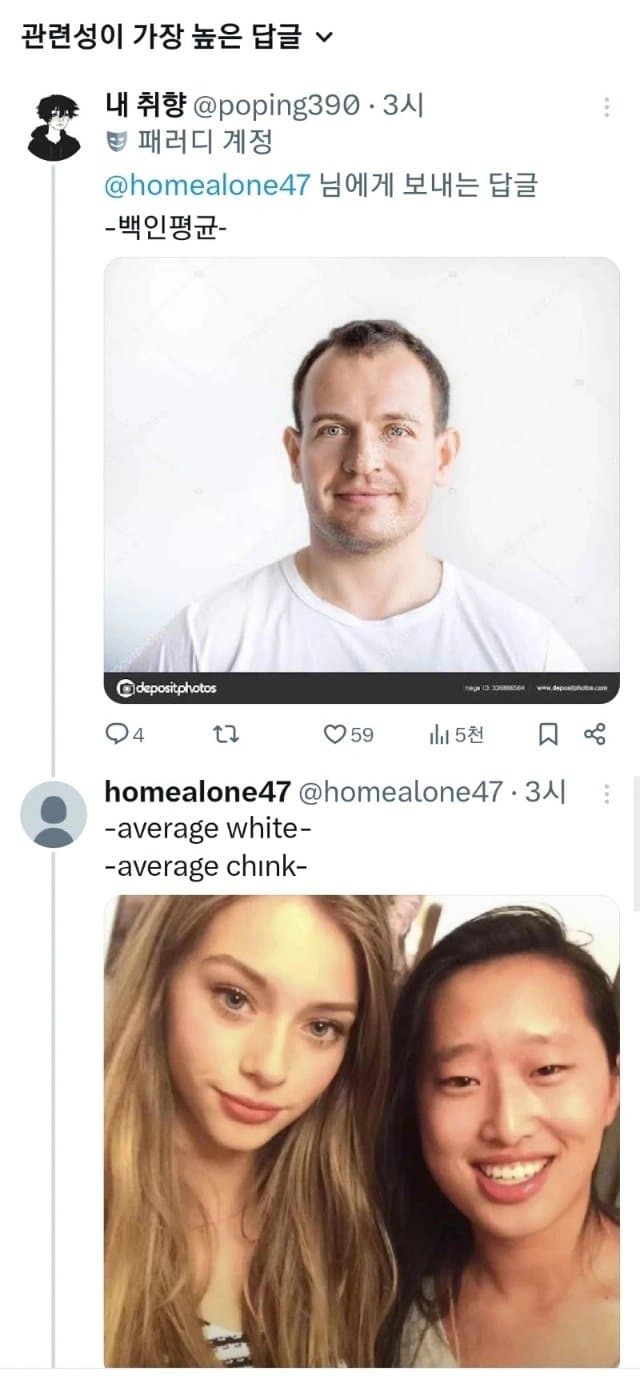Click the parody account mask icon
The width and height of the screenshot is (640, 1379).
[116, 144]
